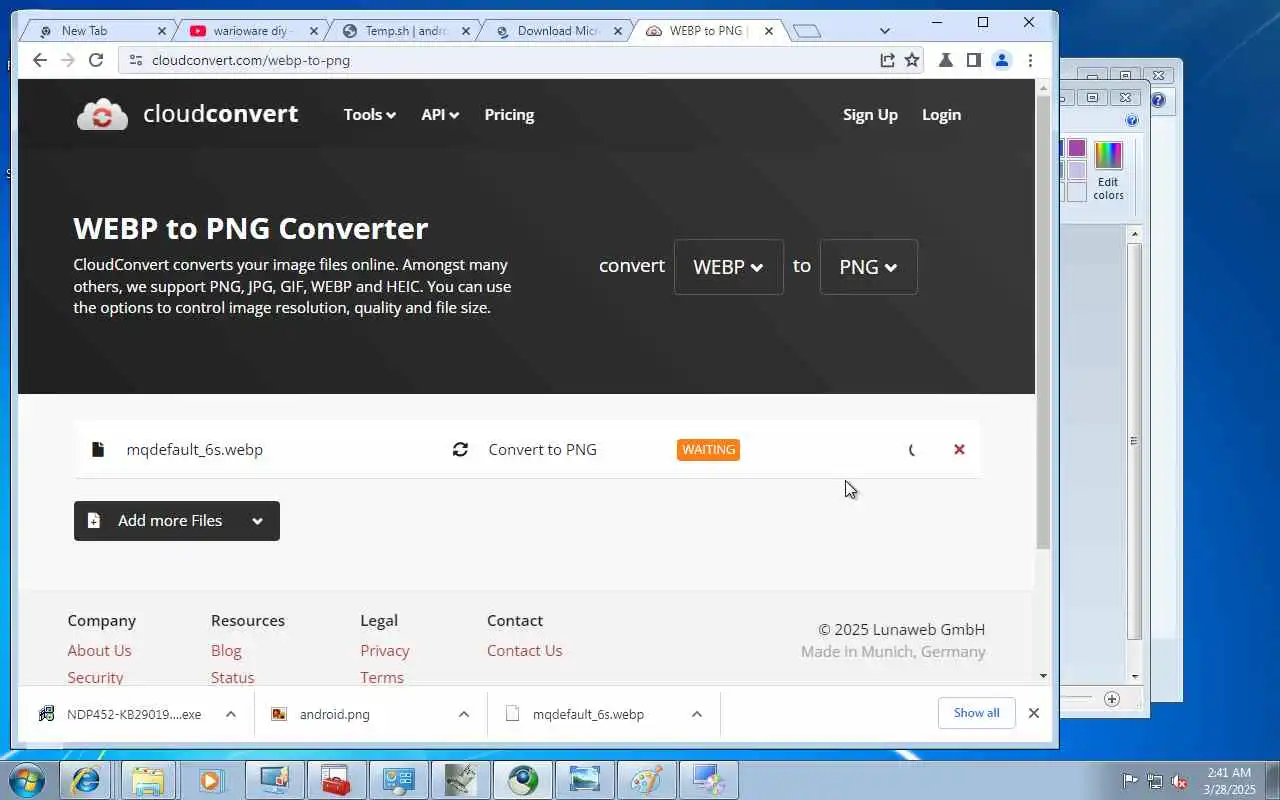Click the Paint window vertical scrollbar
The width and height of the screenshot is (1280, 800).
[1134, 440]
